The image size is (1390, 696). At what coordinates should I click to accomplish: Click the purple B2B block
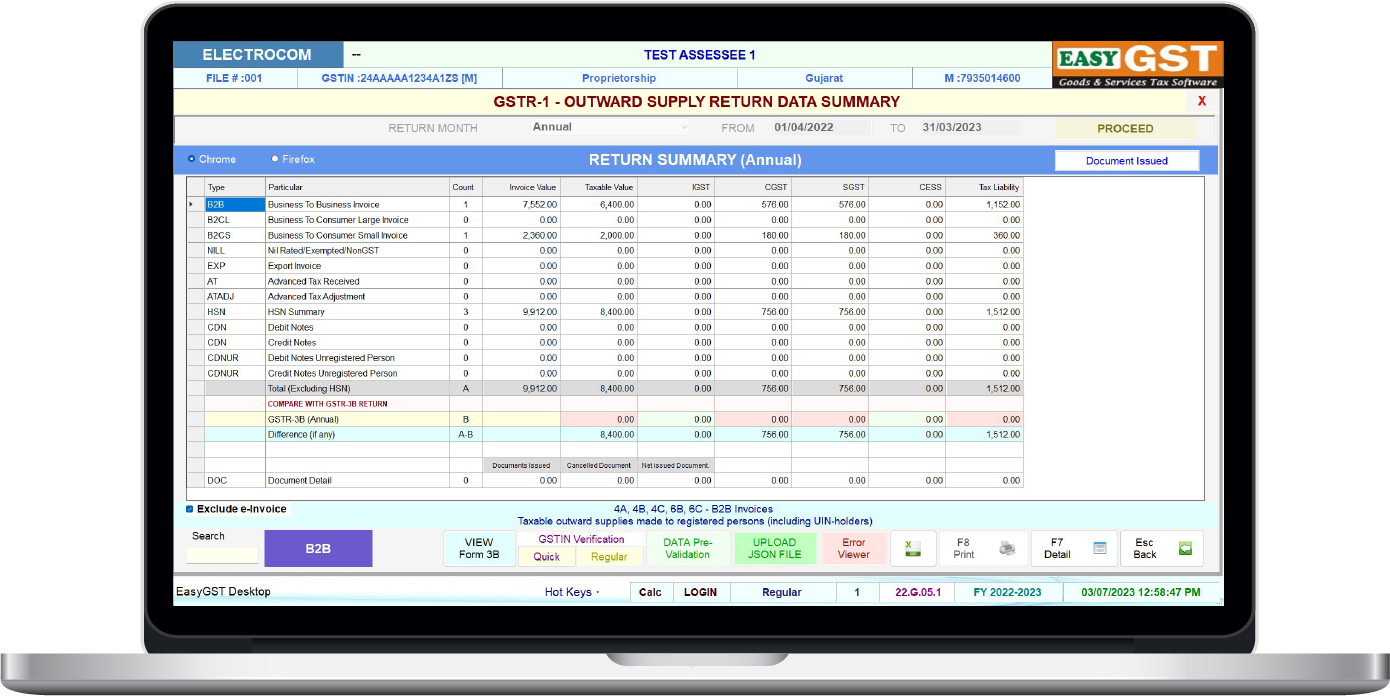point(318,549)
